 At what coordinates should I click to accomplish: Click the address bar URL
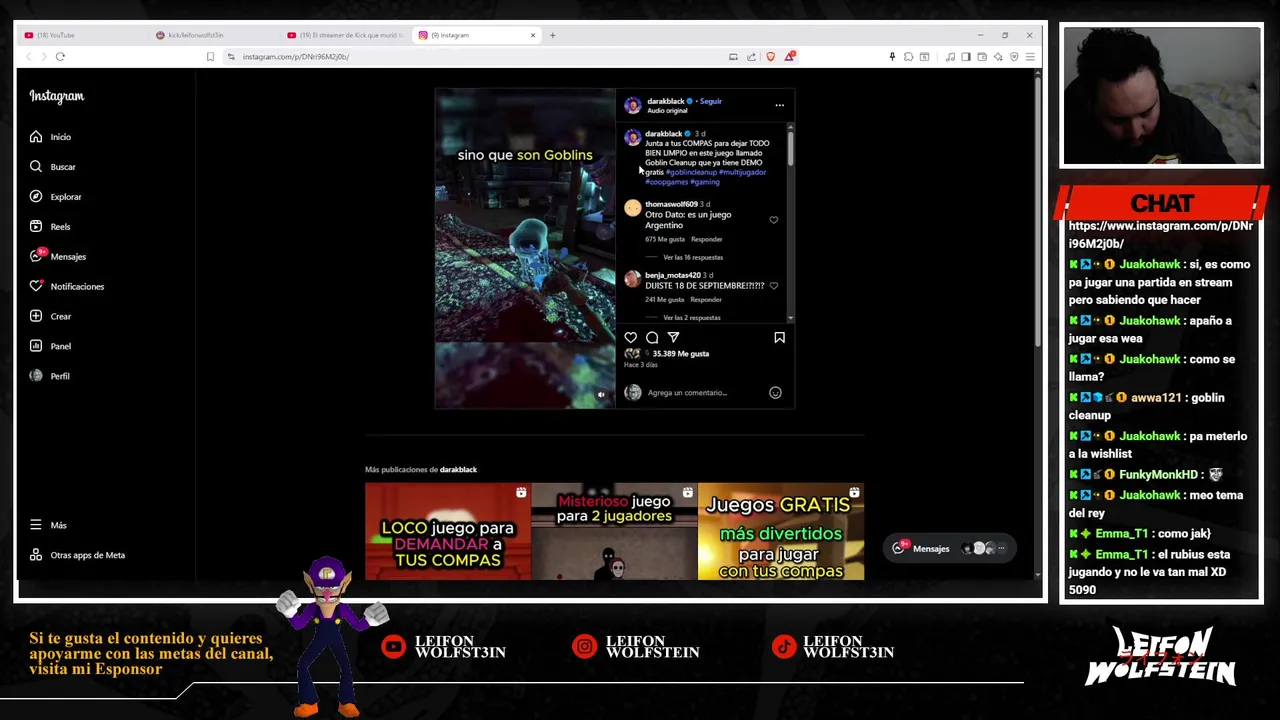coord(295,57)
